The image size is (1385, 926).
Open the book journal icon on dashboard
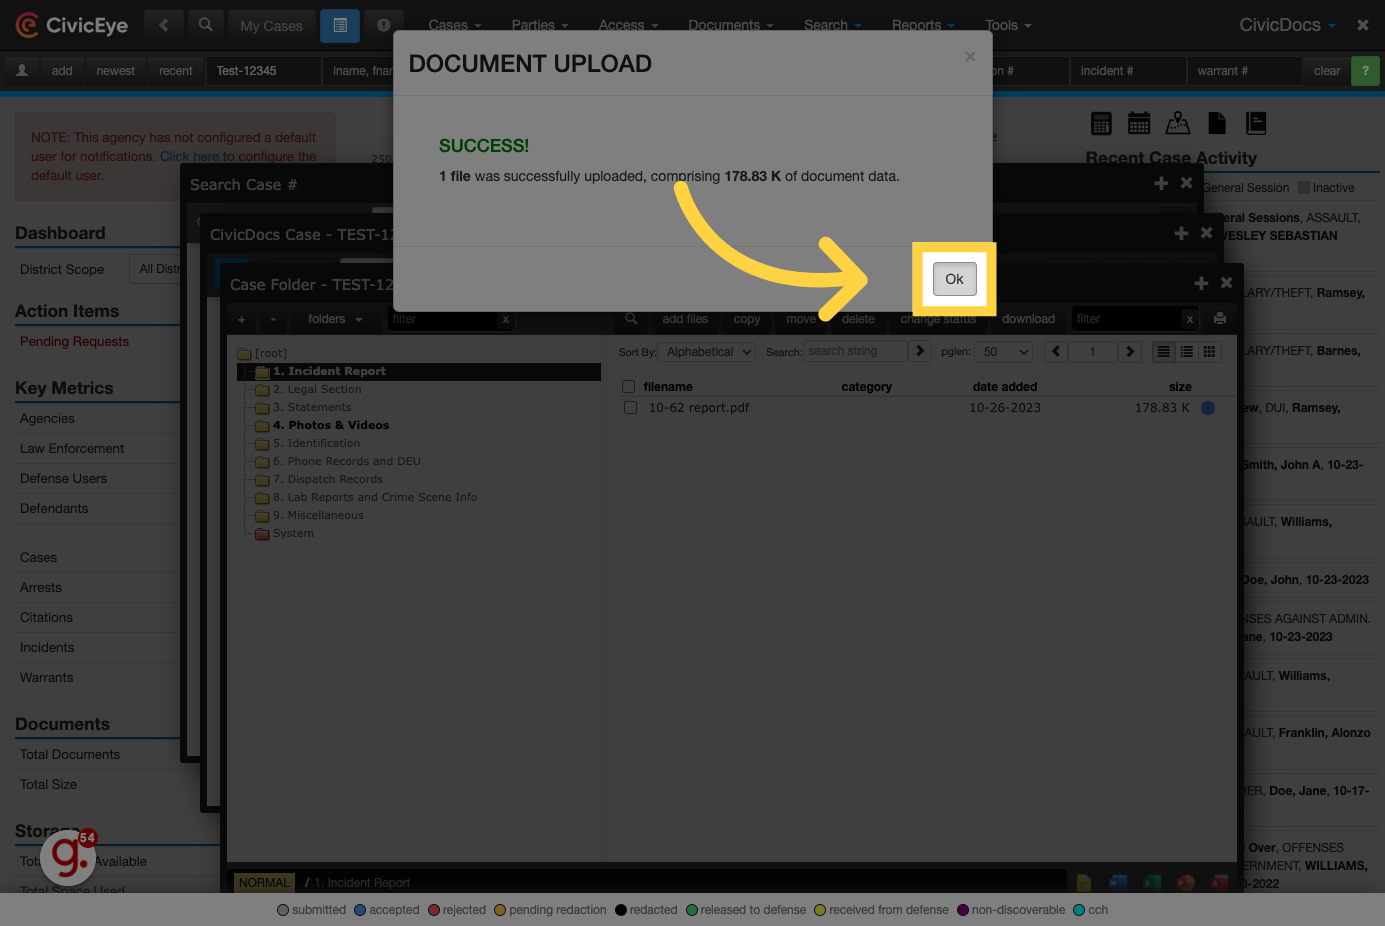click(1256, 123)
